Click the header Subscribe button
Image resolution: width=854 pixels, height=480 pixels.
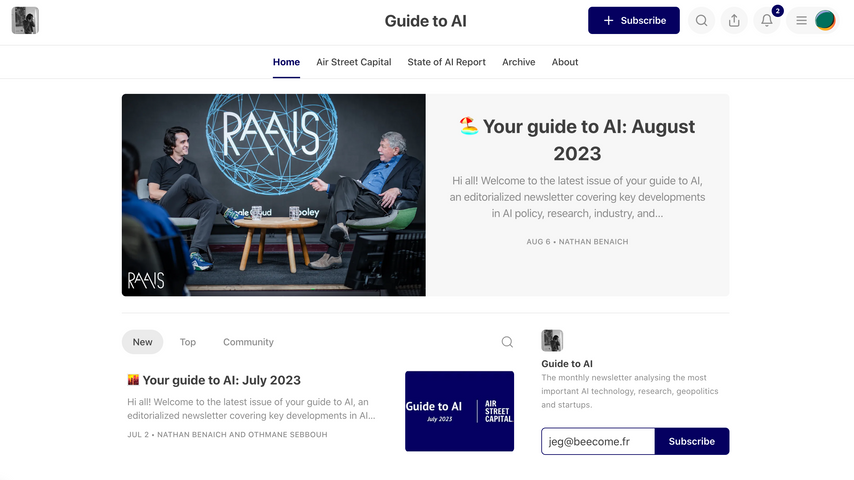633,21
